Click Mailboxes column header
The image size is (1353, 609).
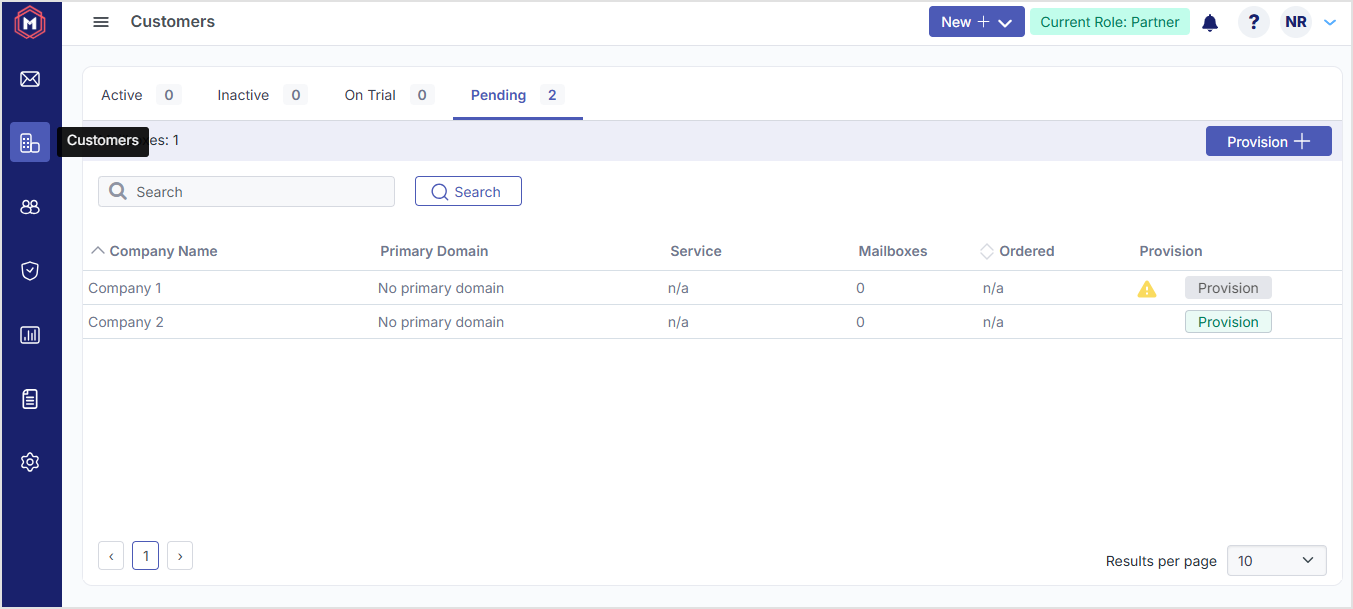click(893, 251)
